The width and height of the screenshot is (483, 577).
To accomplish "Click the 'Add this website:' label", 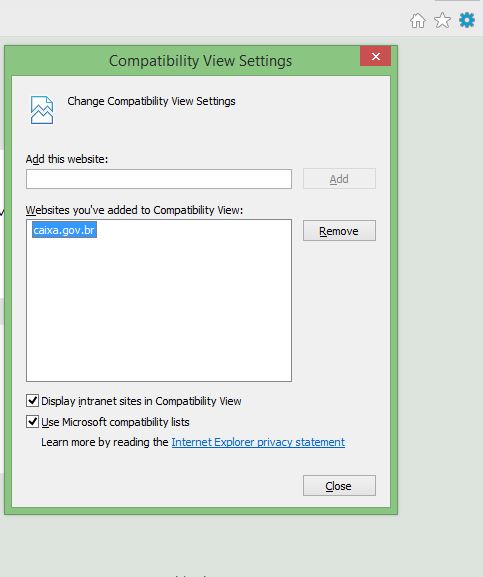I will (67, 159).
